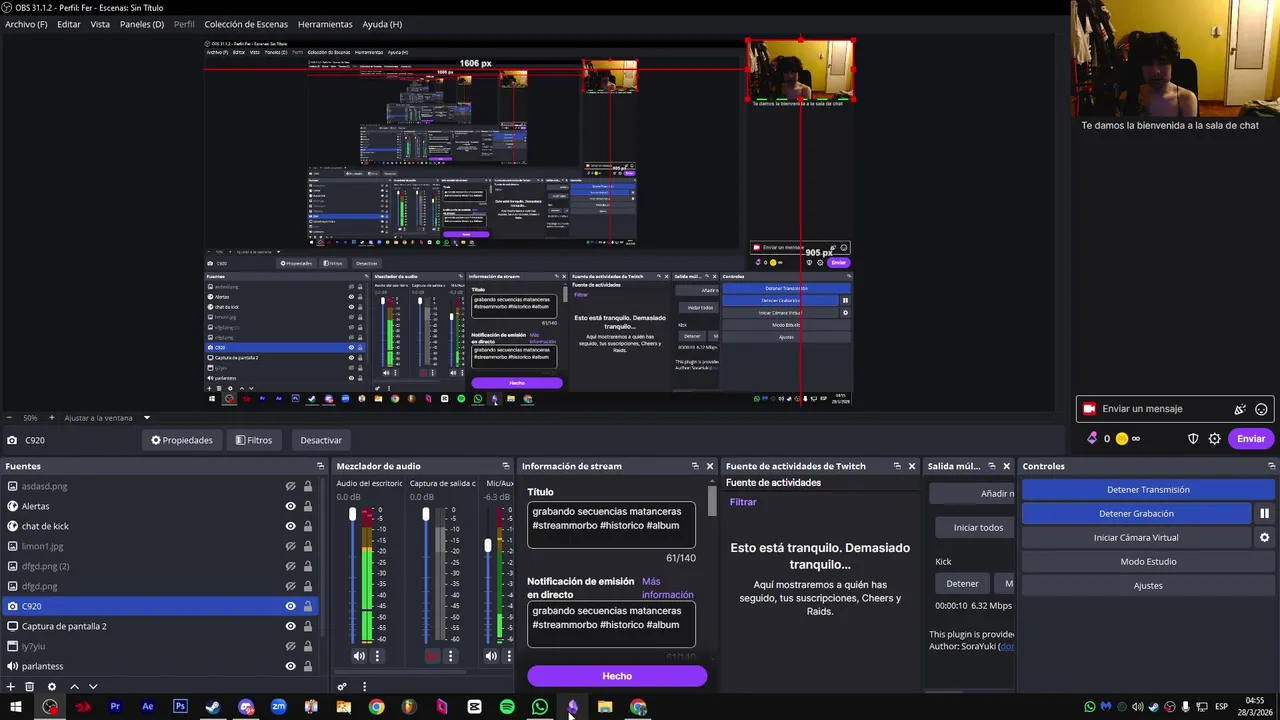Click purple Hecho button
The image size is (1280, 720).
617,676
